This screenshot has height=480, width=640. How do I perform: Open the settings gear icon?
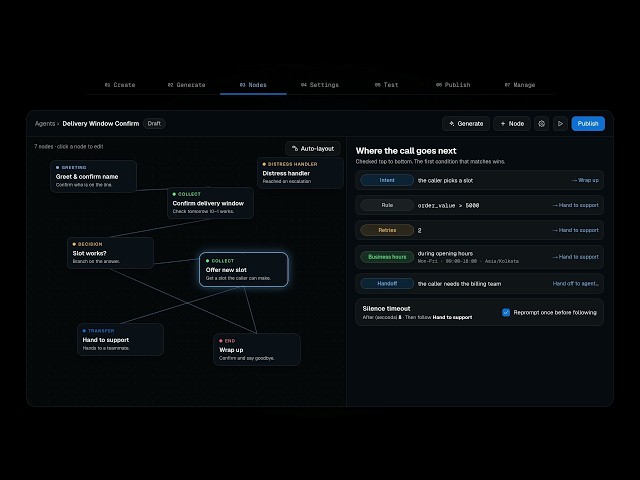(541, 124)
